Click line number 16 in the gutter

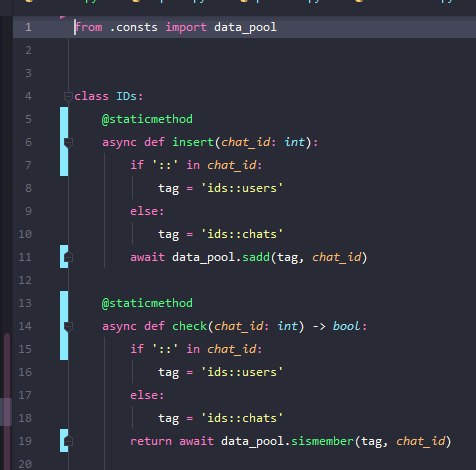[x=25, y=372]
